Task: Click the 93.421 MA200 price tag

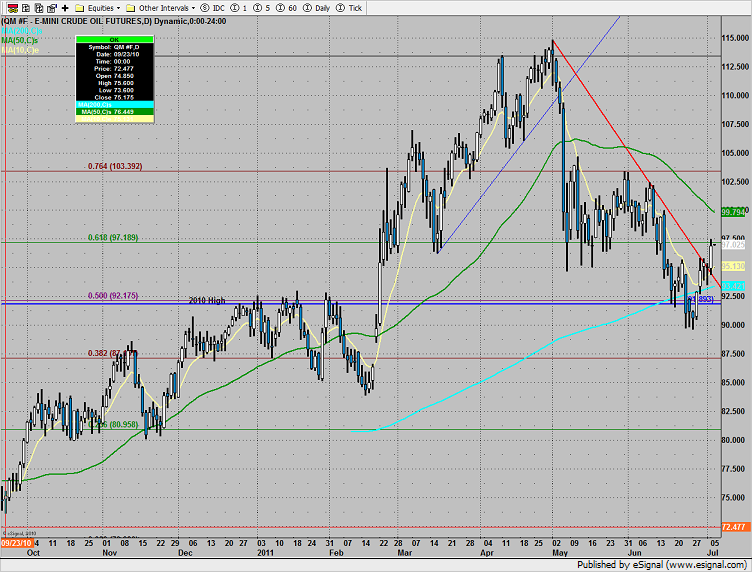Action: click(733, 286)
